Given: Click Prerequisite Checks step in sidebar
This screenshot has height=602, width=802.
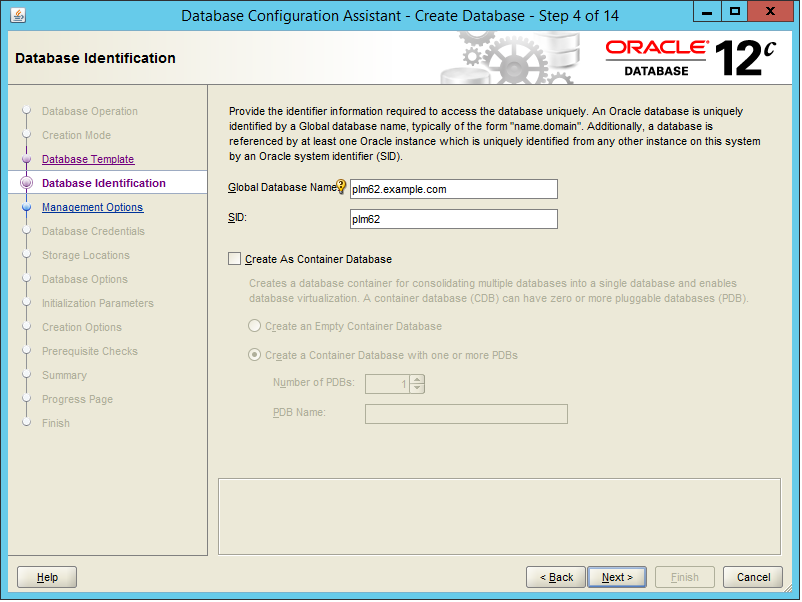Looking at the screenshot, I should coord(90,351).
